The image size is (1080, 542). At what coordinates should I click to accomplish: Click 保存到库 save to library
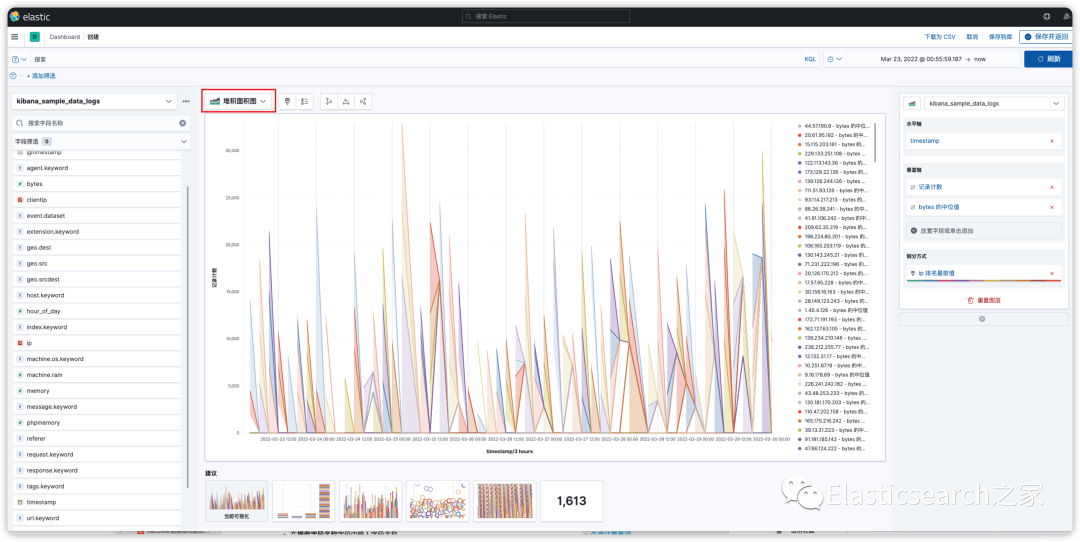click(999, 37)
